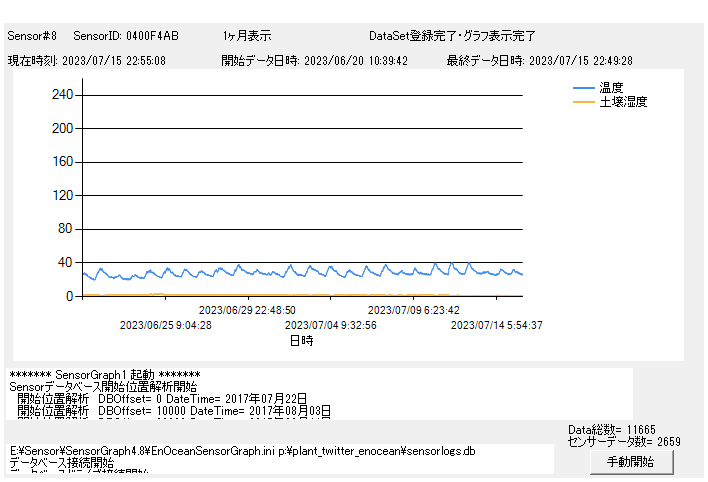Image resolution: width=708 pixels, height=482 pixels.
Task: Click the EnOceanSensorGraph.ini path text box
Action: pos(280,458)
